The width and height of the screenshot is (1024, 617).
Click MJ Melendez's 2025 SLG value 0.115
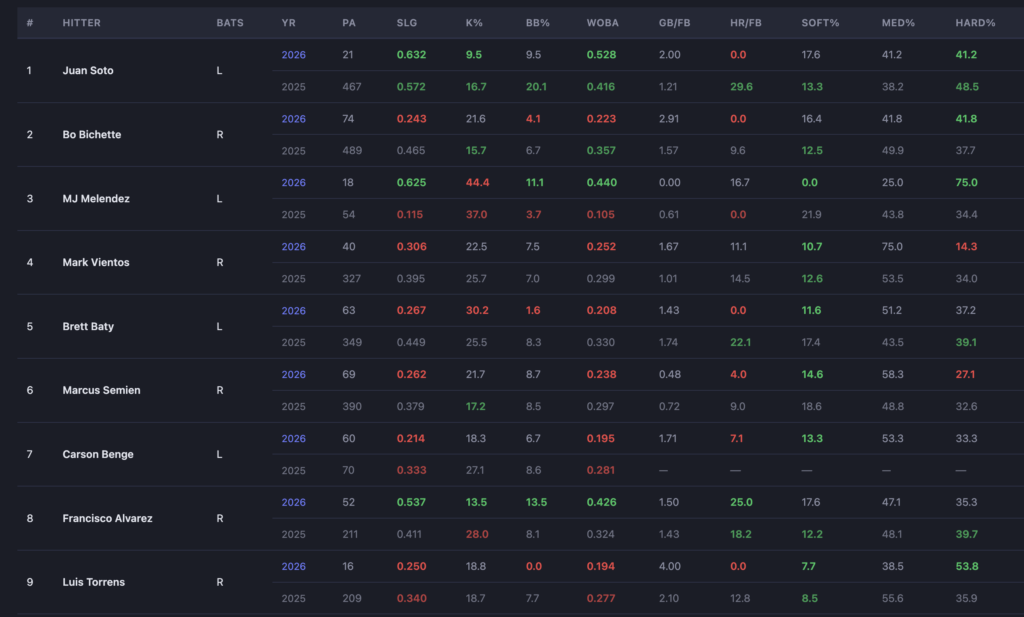click(409, 215)
